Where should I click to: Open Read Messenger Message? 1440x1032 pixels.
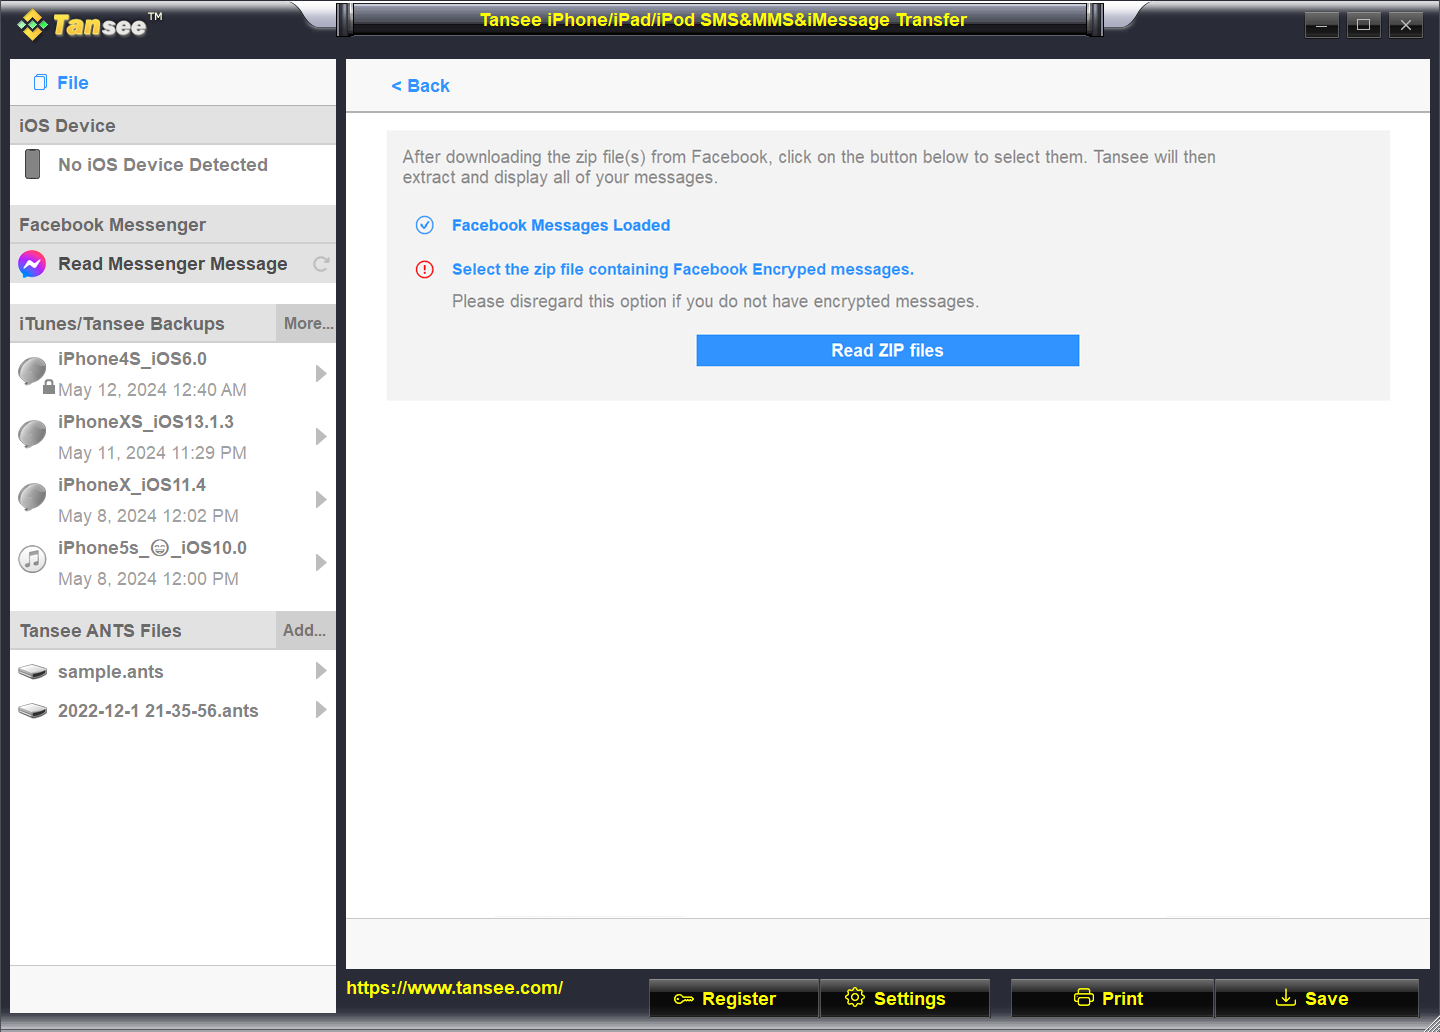click(172, 264)
